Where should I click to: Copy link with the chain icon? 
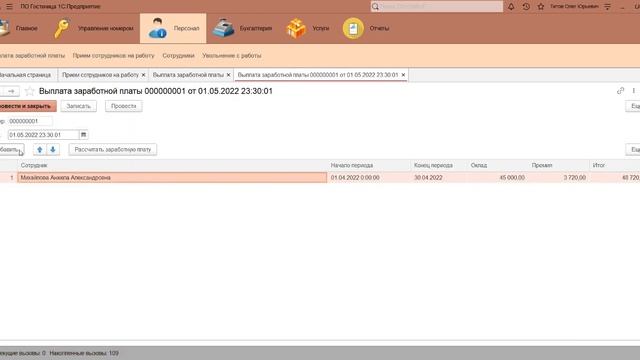click(x=620, y=91)
